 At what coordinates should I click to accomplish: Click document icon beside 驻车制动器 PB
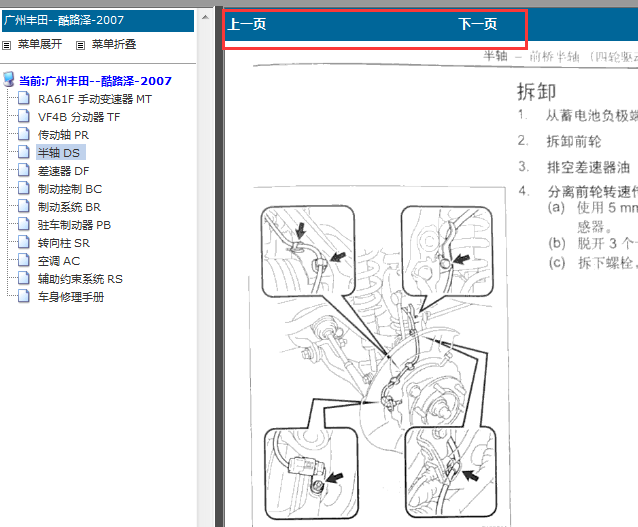coord(24,224)
